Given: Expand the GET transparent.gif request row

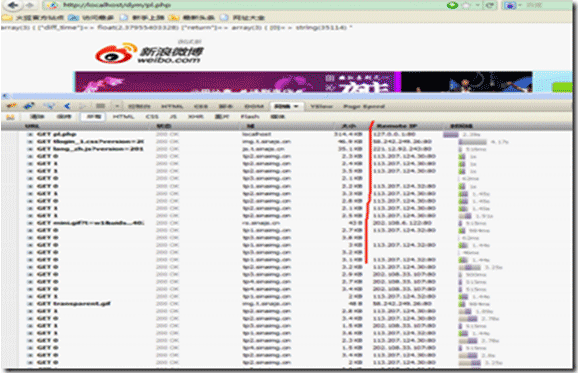Looking at the screenshot, I should 30,304.
